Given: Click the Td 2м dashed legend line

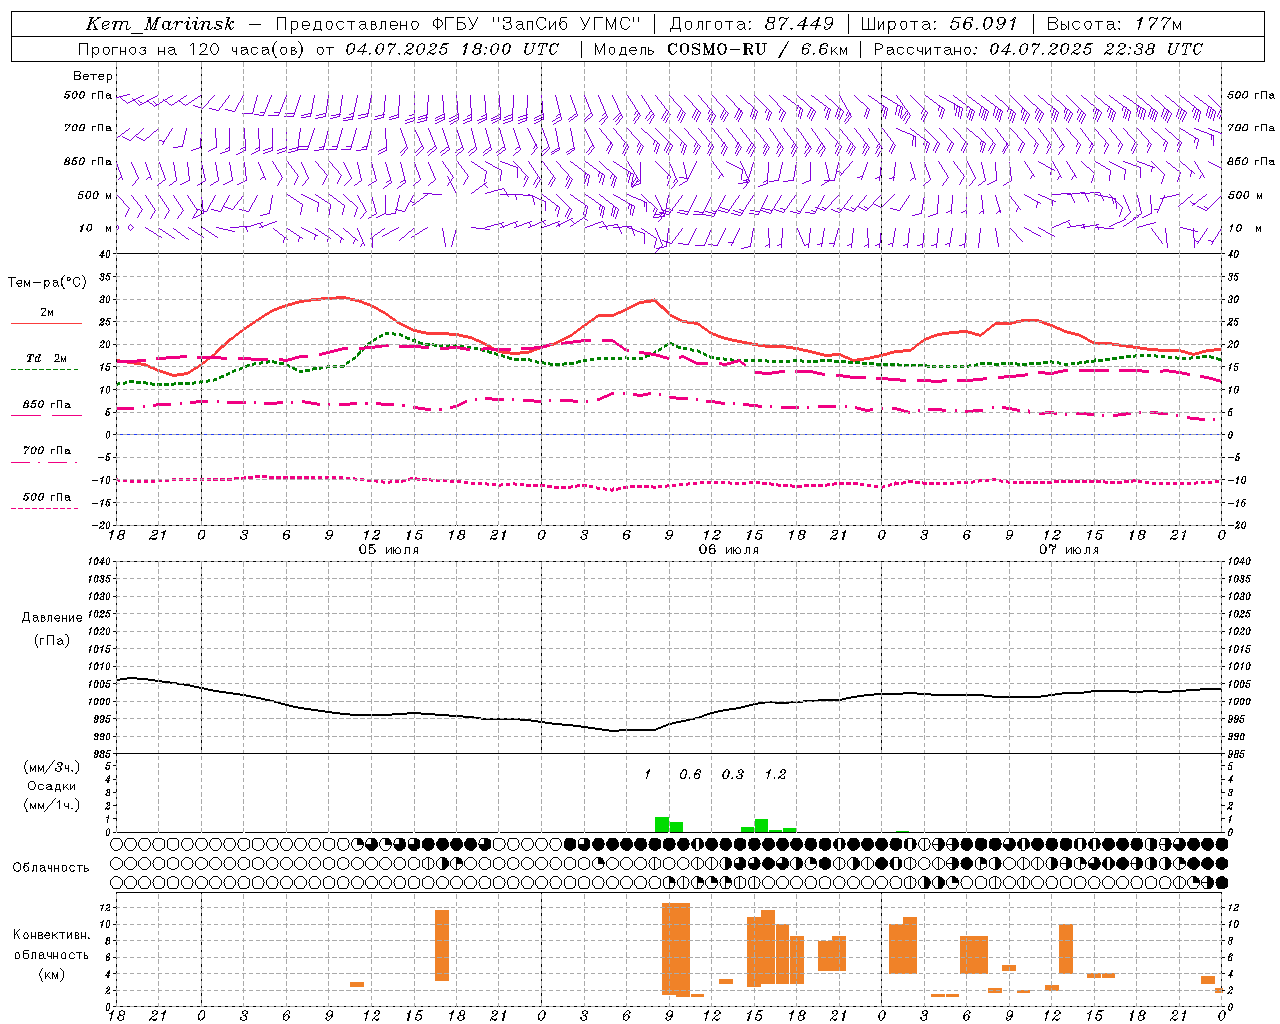Looking at the screenshot, I should pos(46,369).
